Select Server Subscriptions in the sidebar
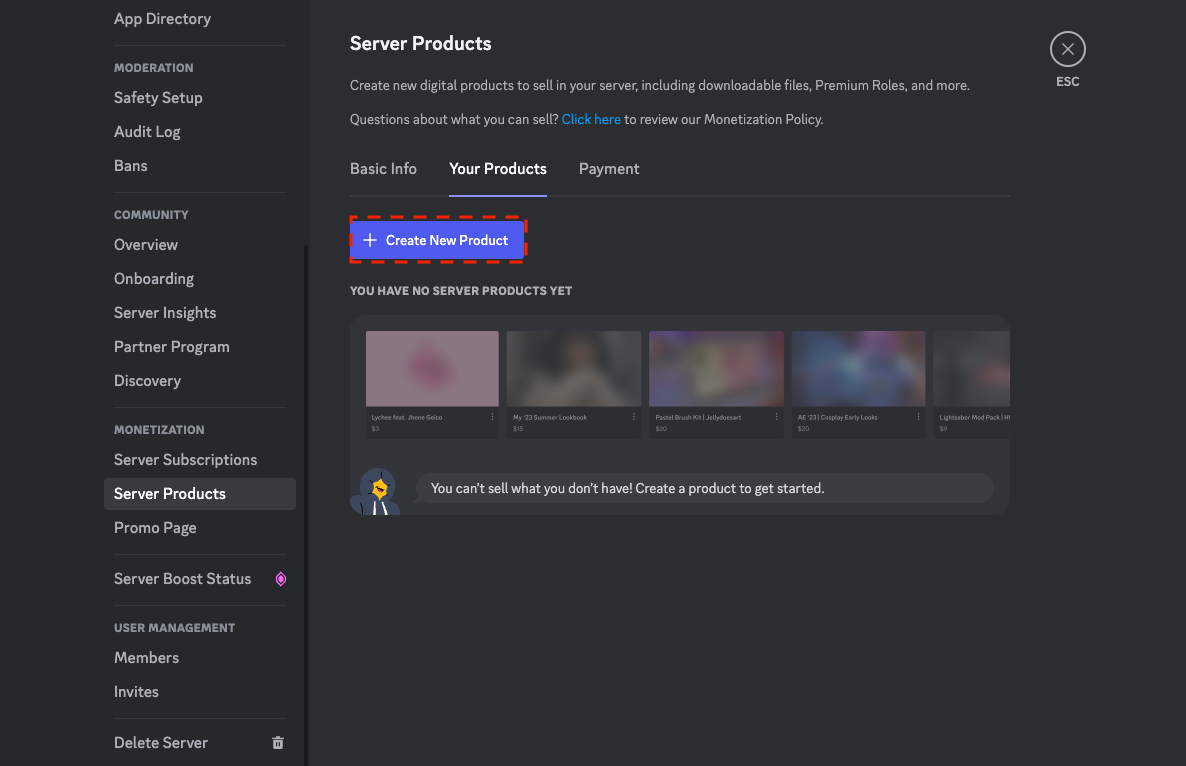The image size is (1186, 766). [185, 459]
